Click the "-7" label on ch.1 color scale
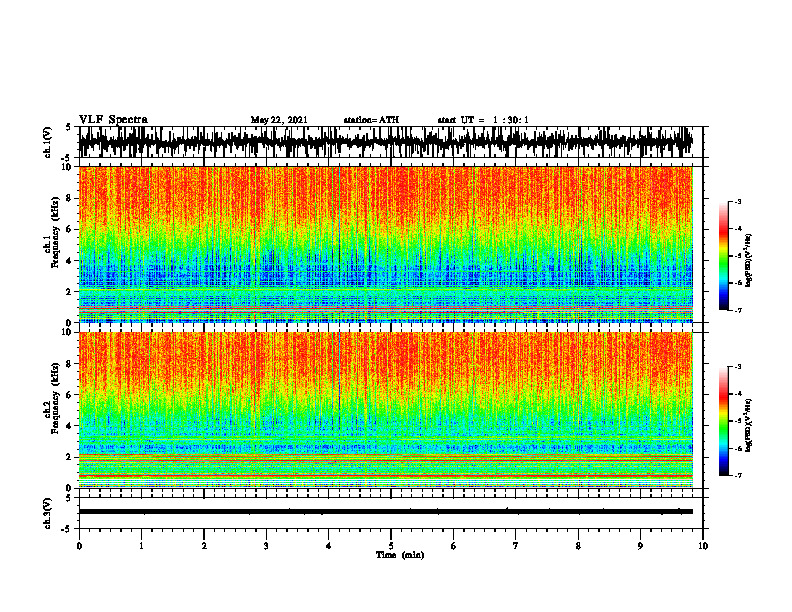This screenshot has height=612, width=792. 738,310
